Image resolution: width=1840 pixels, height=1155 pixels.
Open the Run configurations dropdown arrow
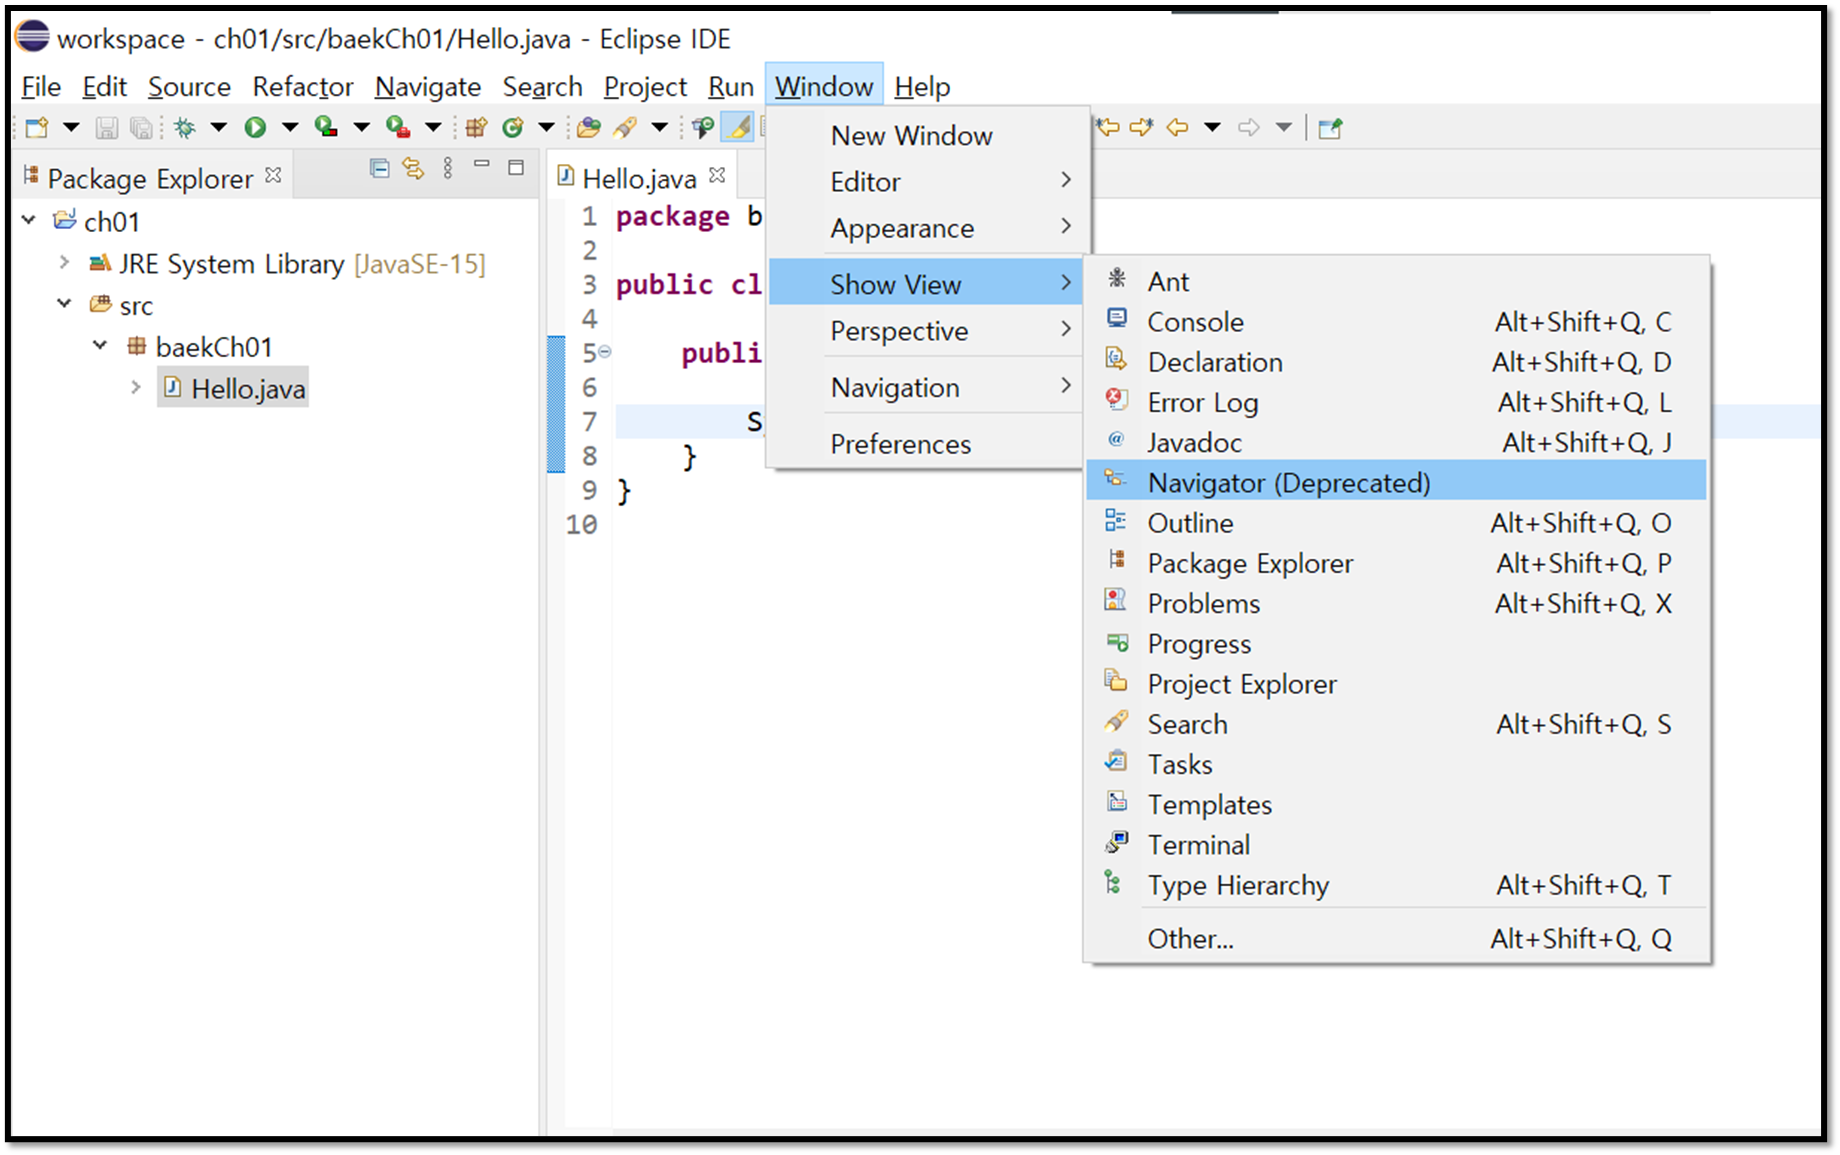[290, 127]
